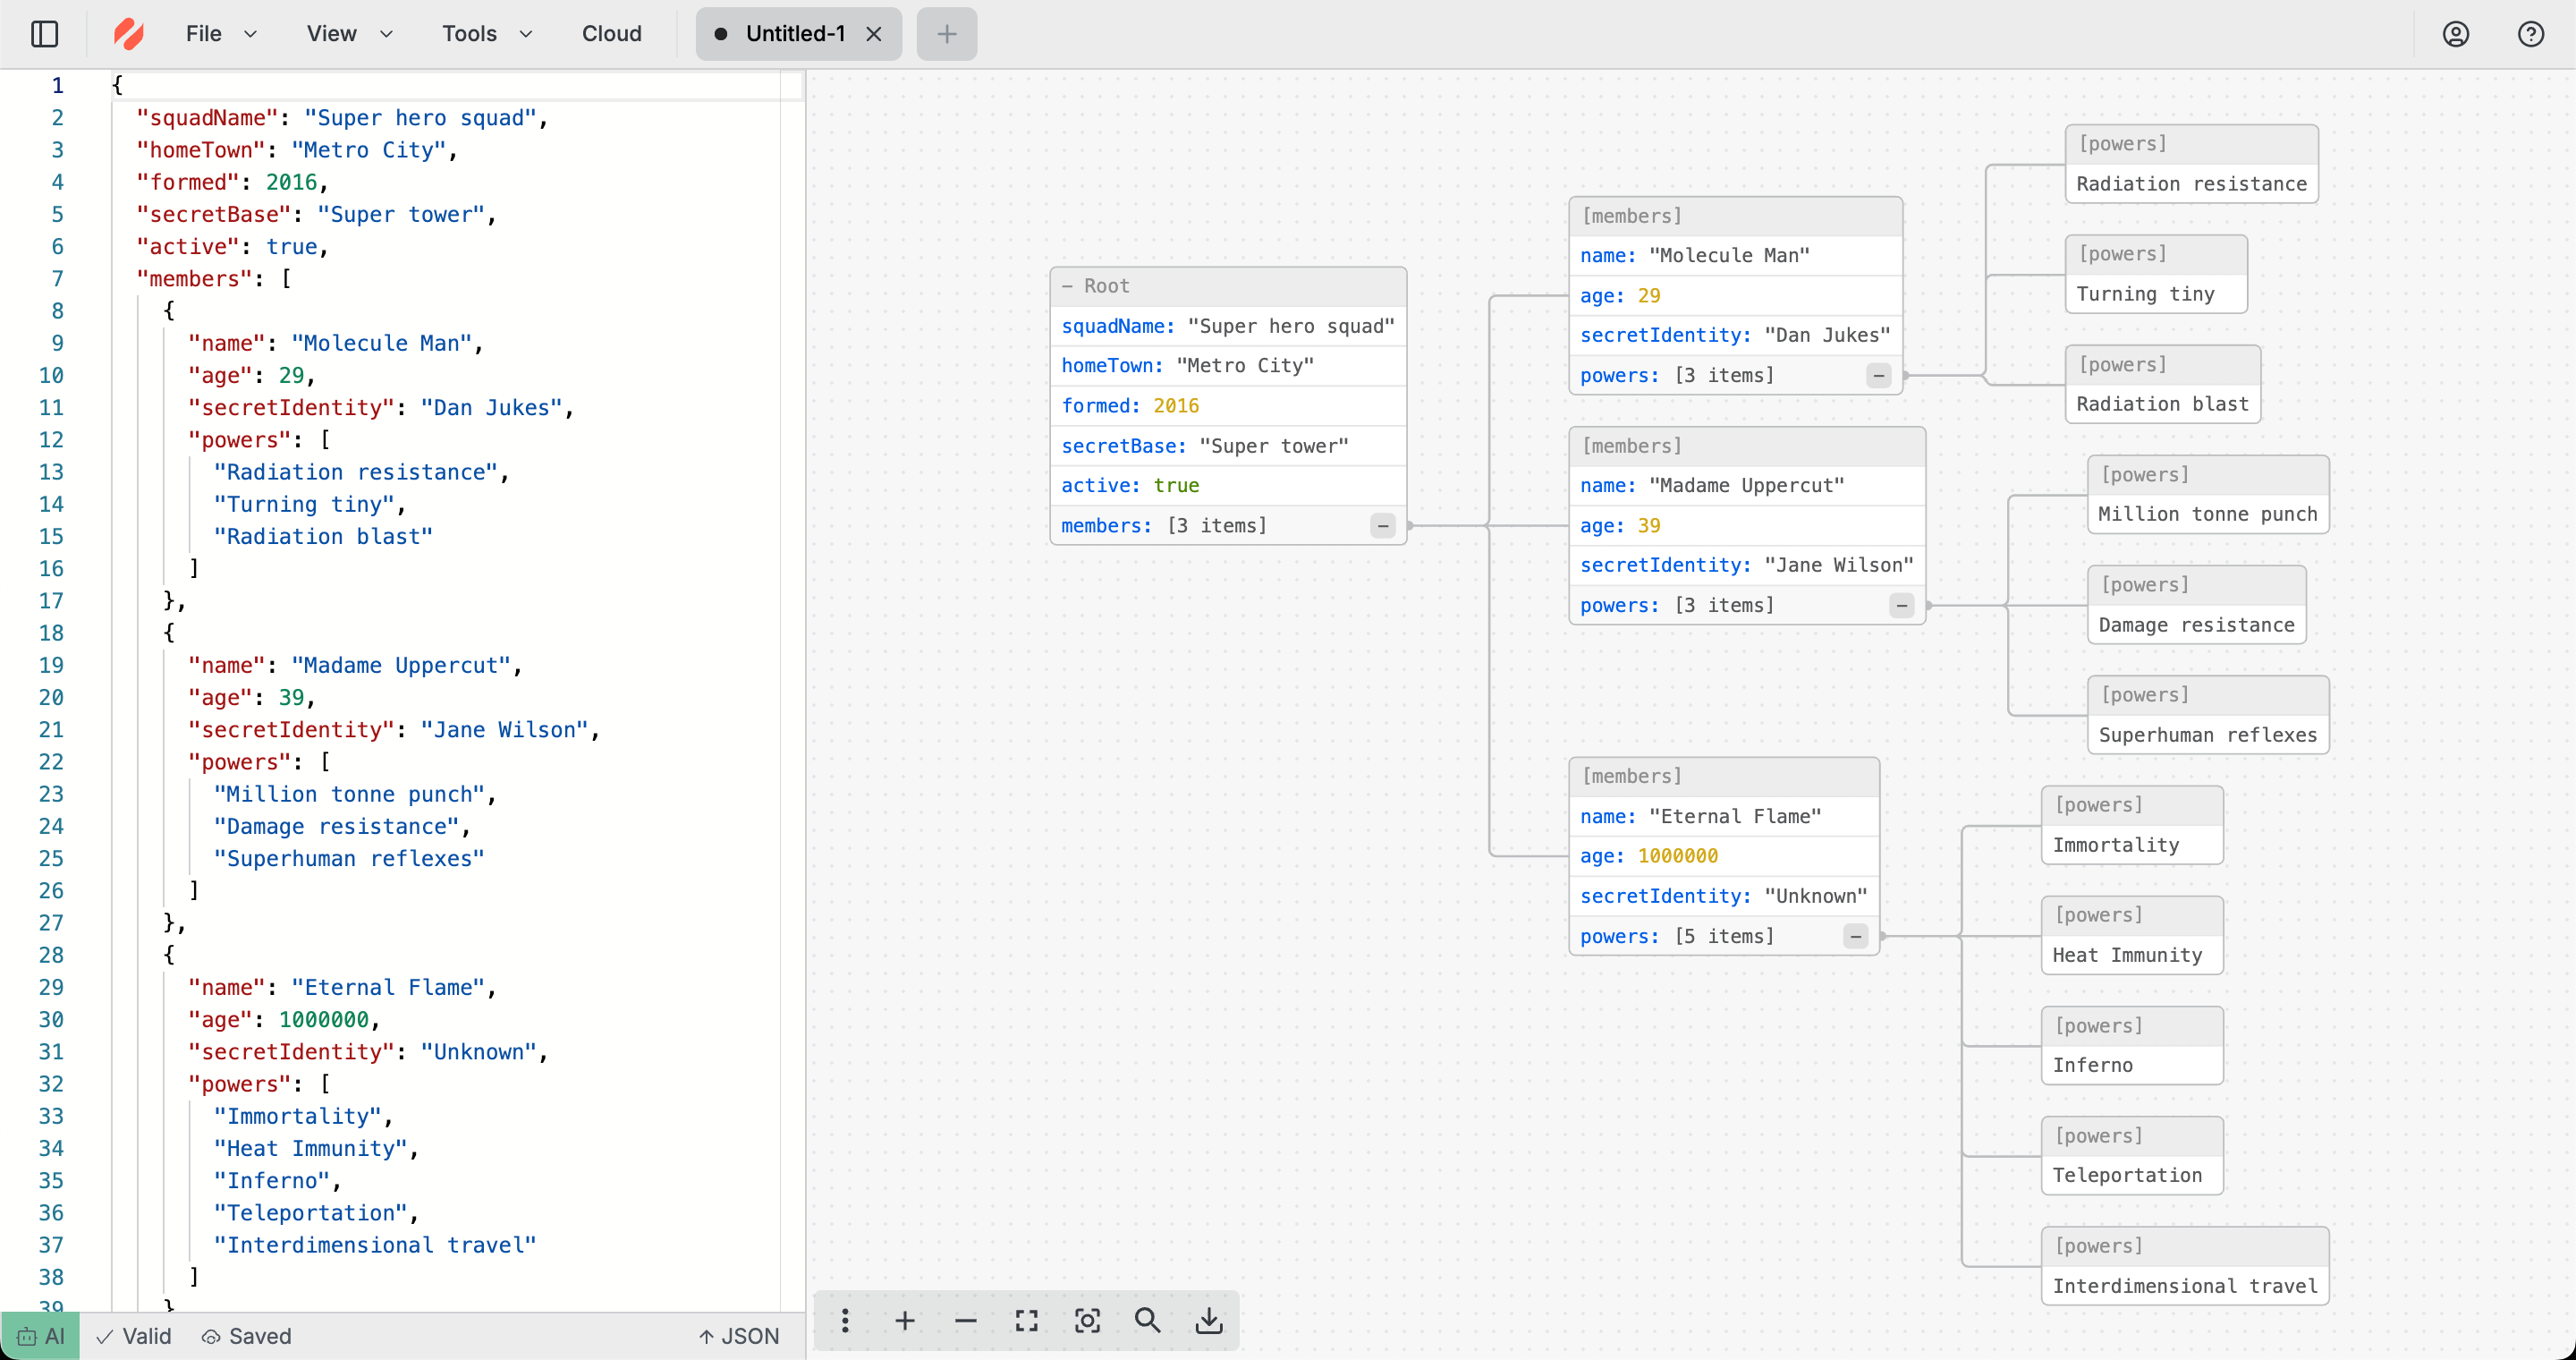Screen dimensions: 2576x1360
Task: Collapse Eternal Flame's powers node
Action: [x=1856, y=936]
